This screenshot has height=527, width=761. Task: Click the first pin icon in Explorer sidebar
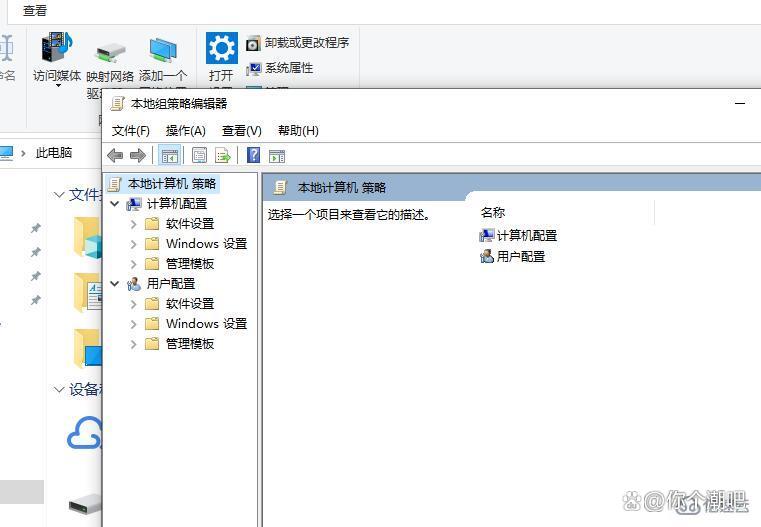point(35,228)
